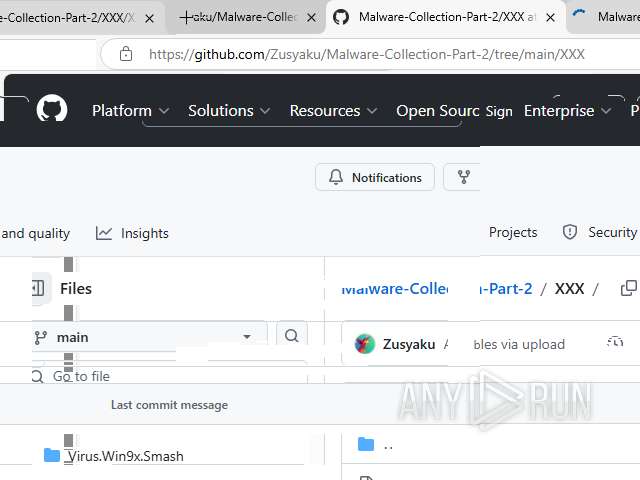The width and height of the screenshot is (640, 480).
Task: Click the fork repository icon button
Action: [x=463, y=177]
